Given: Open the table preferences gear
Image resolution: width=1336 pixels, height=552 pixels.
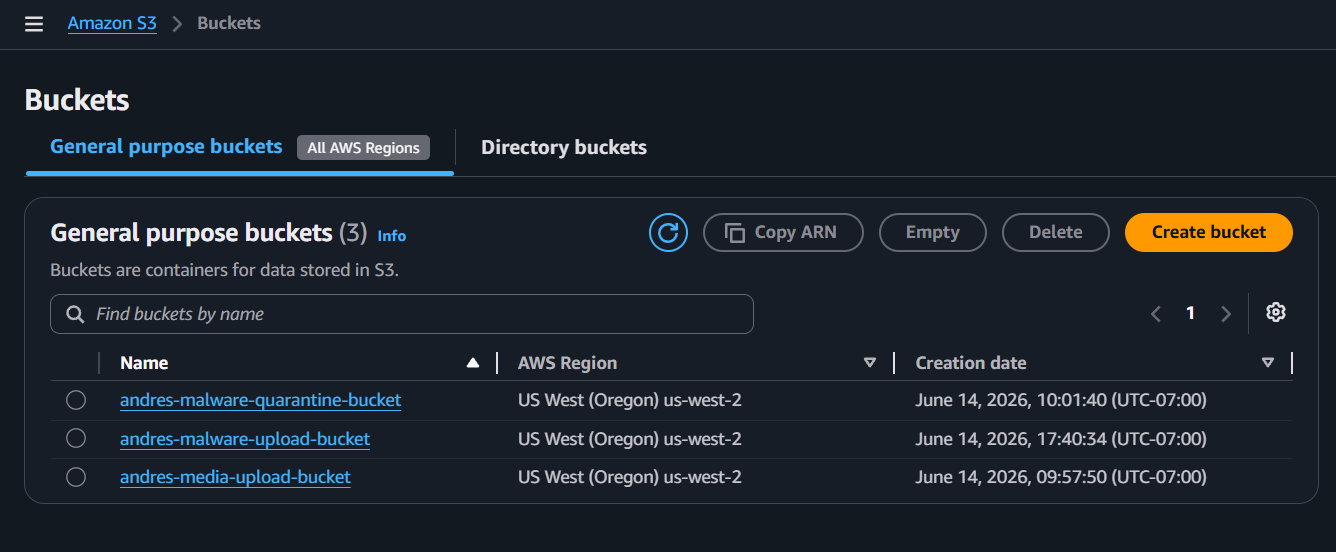Looking at the screenshot, I should tap(1275, 312).
